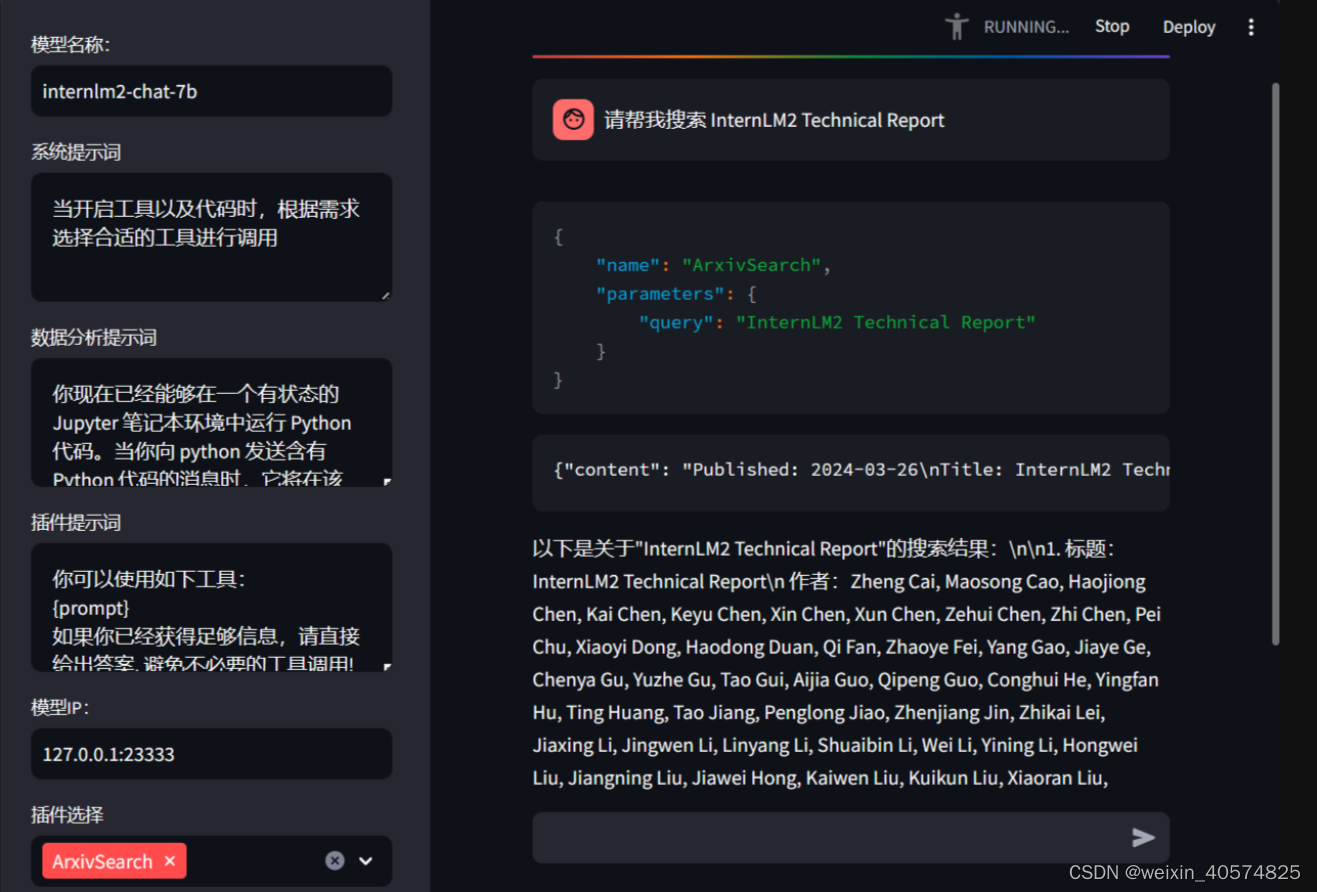Click the main chat vertical scrollbar
Image resolution: width=1317 pixels, height=892 pixels.
[x=1274, y=363]
